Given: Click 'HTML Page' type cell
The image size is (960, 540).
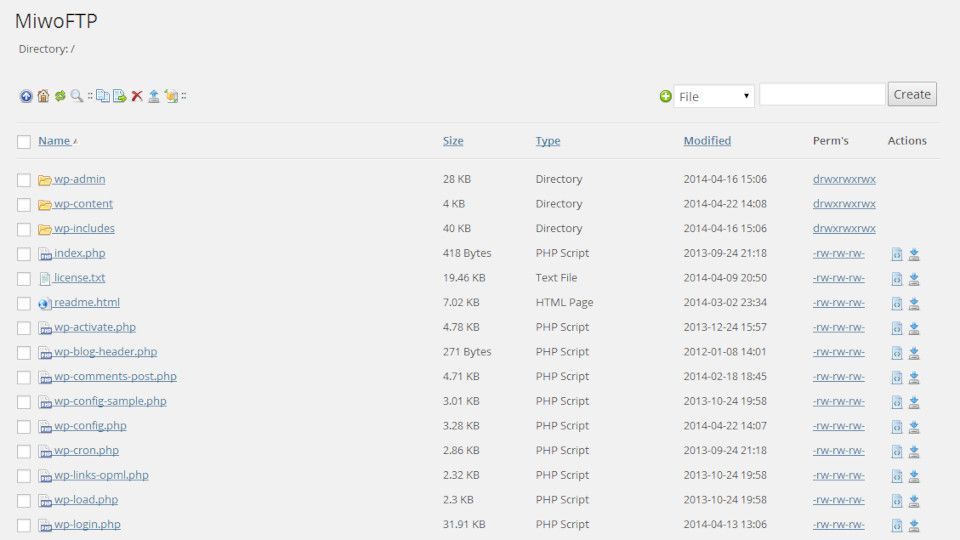Looking at the screenshot, I should tap(564, 302).
